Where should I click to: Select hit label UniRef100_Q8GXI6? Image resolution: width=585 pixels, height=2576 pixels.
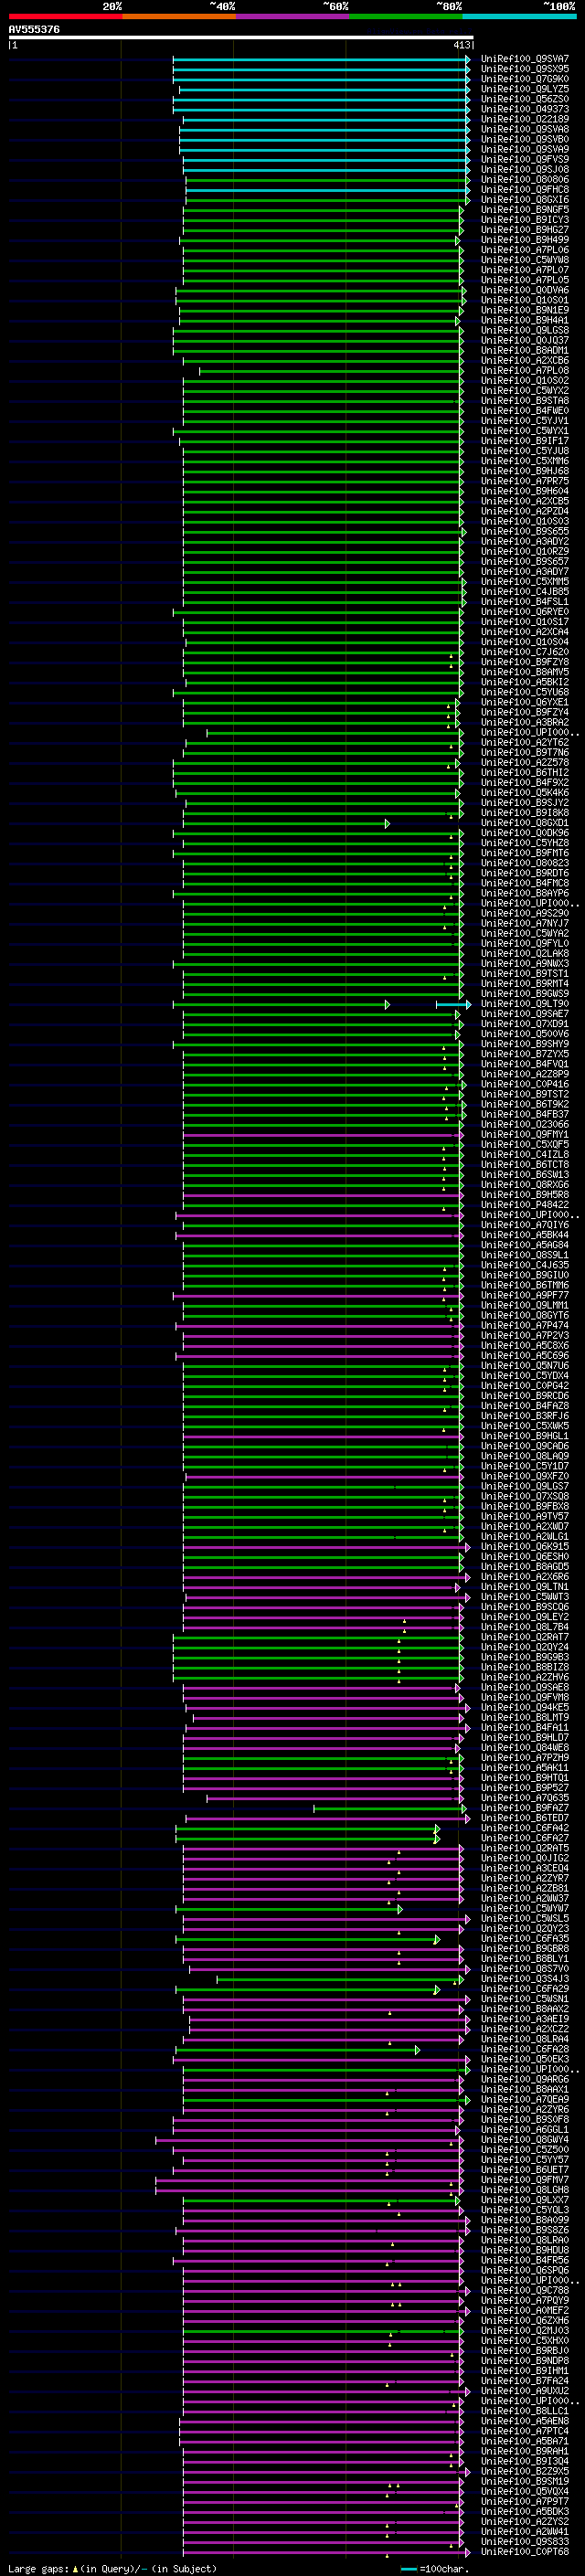point(525,200)
